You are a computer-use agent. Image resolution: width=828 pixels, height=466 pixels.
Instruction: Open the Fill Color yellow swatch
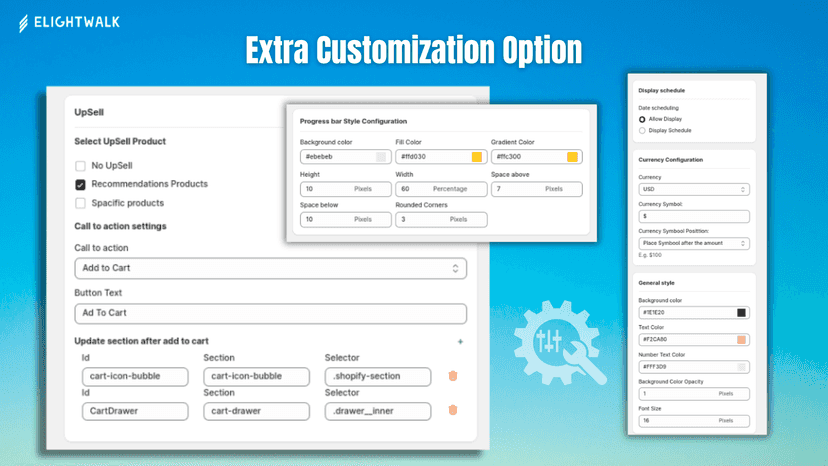476,157
